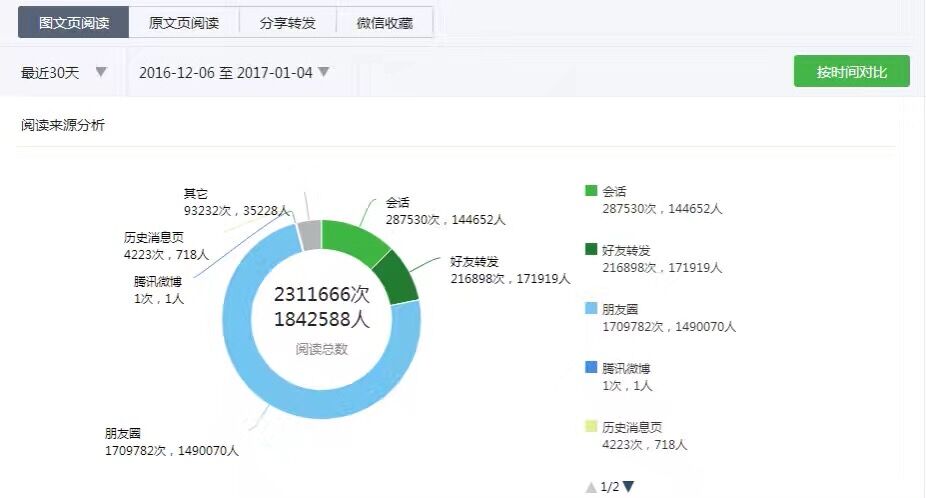
Task: Switch to the 图文页阅读 tab
Action: point(73,22)
